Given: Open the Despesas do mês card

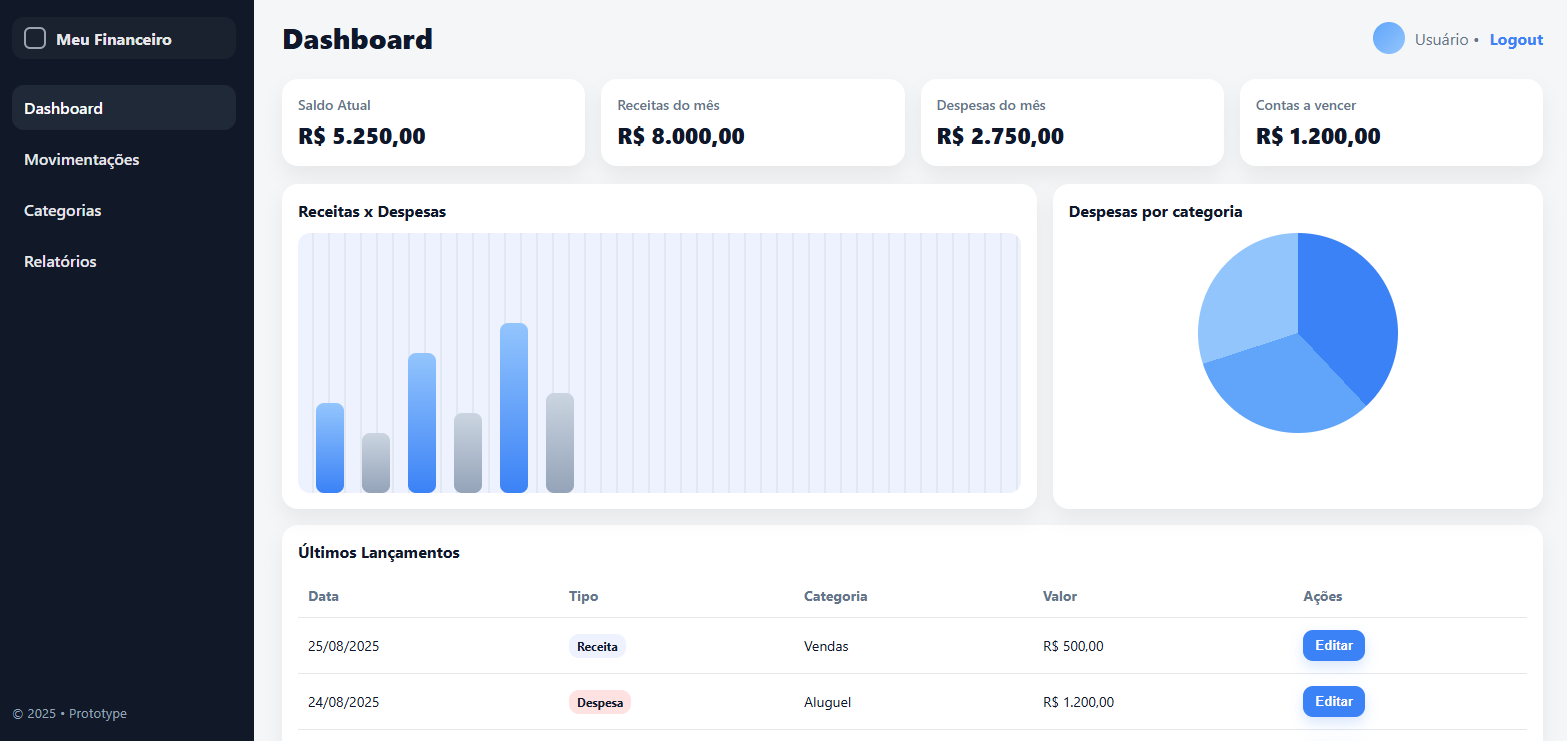Looking at the screenshot, I should [1071, 122].
